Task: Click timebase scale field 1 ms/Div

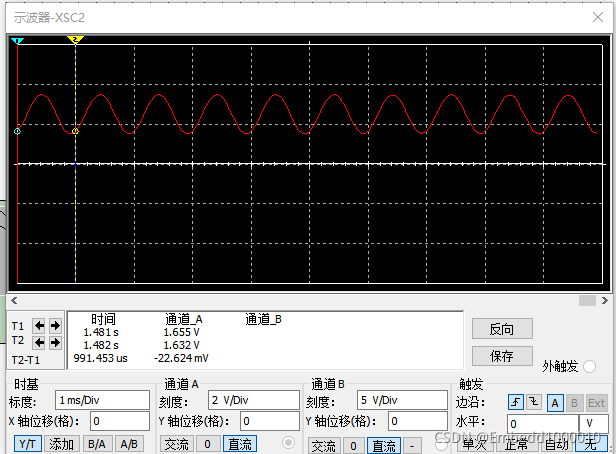Action: [x=102, y=400]
